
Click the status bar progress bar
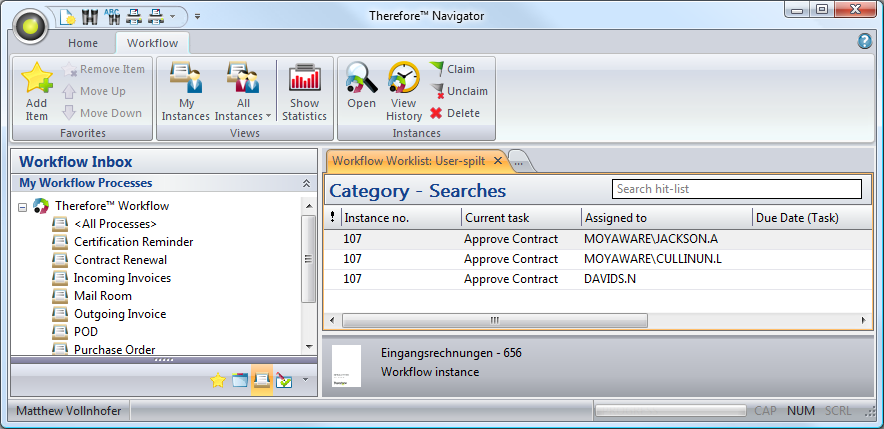coord(669,410)
